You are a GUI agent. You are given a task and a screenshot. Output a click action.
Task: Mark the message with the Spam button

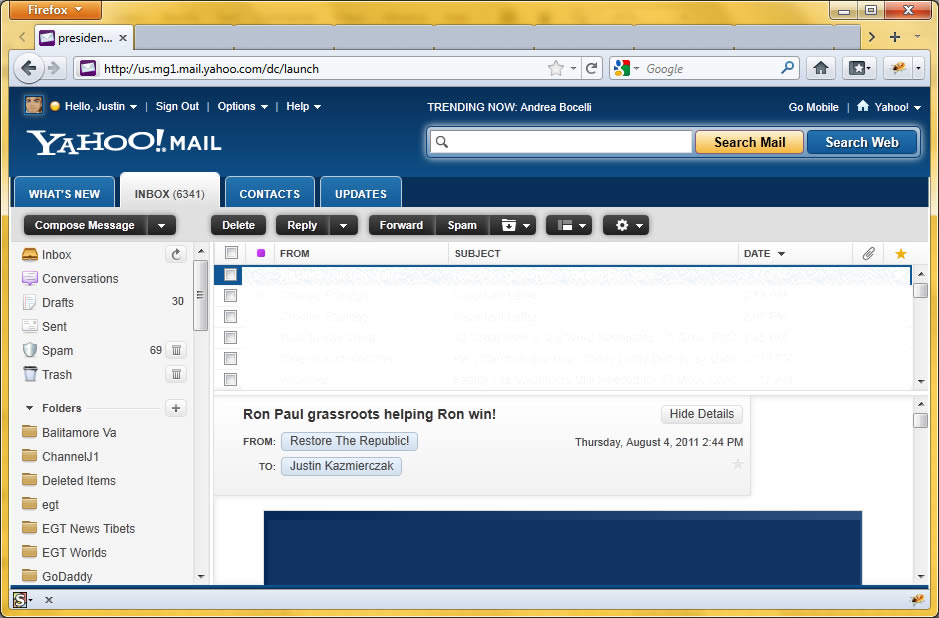point(462,225)
